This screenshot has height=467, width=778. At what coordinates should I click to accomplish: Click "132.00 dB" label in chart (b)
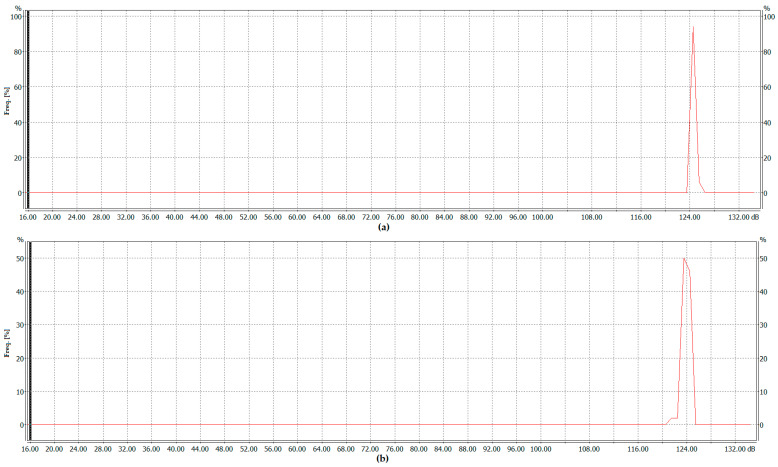(740, 449)
